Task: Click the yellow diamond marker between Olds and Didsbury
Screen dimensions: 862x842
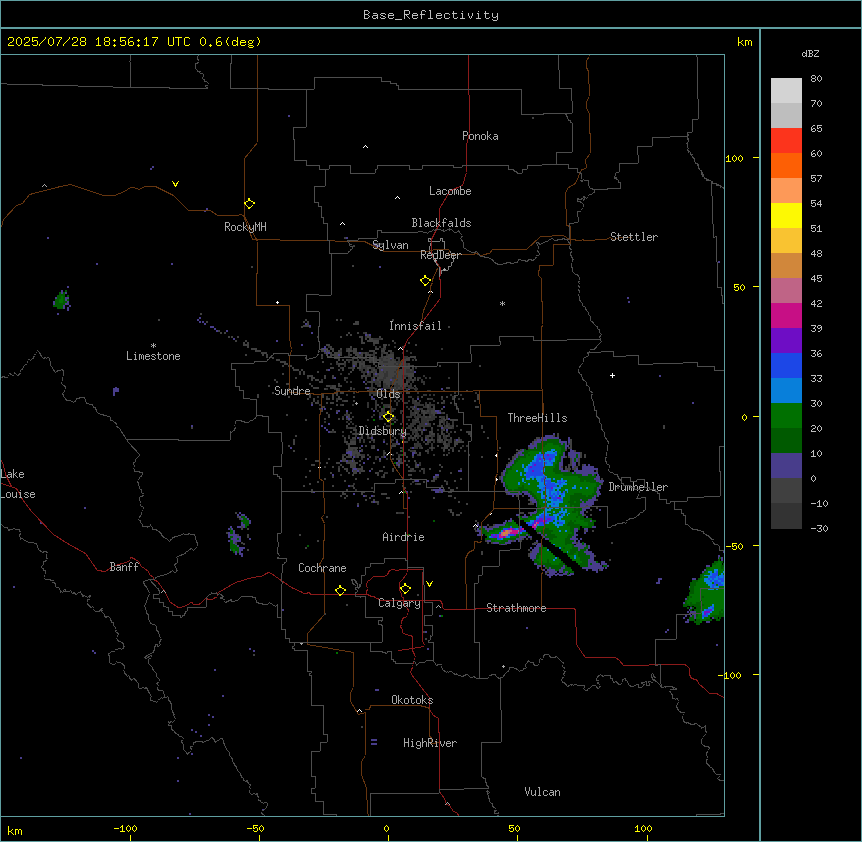Action: 388,417
